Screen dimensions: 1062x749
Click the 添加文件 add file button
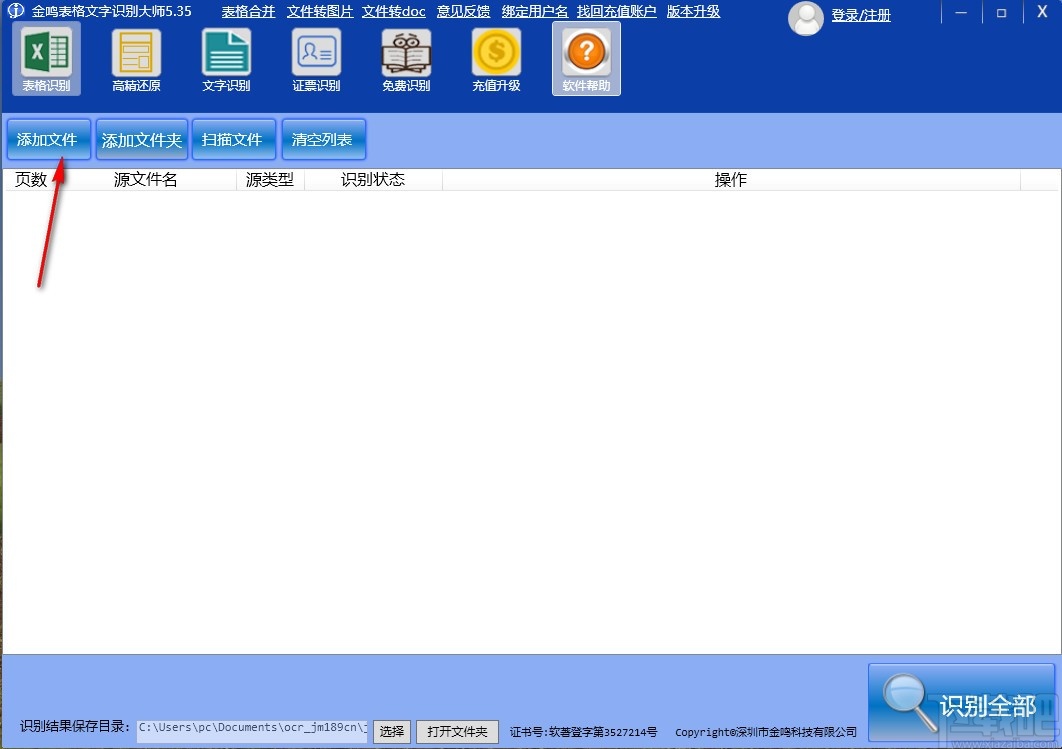[48, 139]
